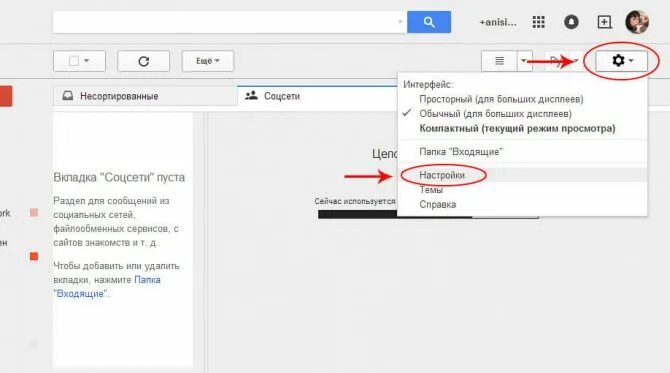Screen dimensions: 670x373
Task: Open the Ещё dropdown
Action: tap(208, 61)
